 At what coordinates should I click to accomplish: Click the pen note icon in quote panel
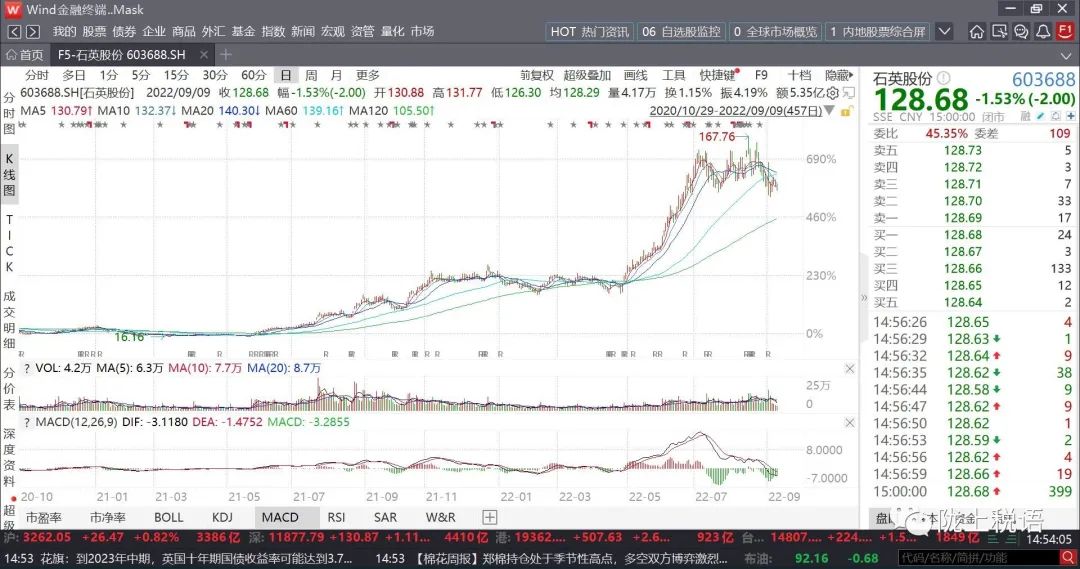pos(1041,117)
